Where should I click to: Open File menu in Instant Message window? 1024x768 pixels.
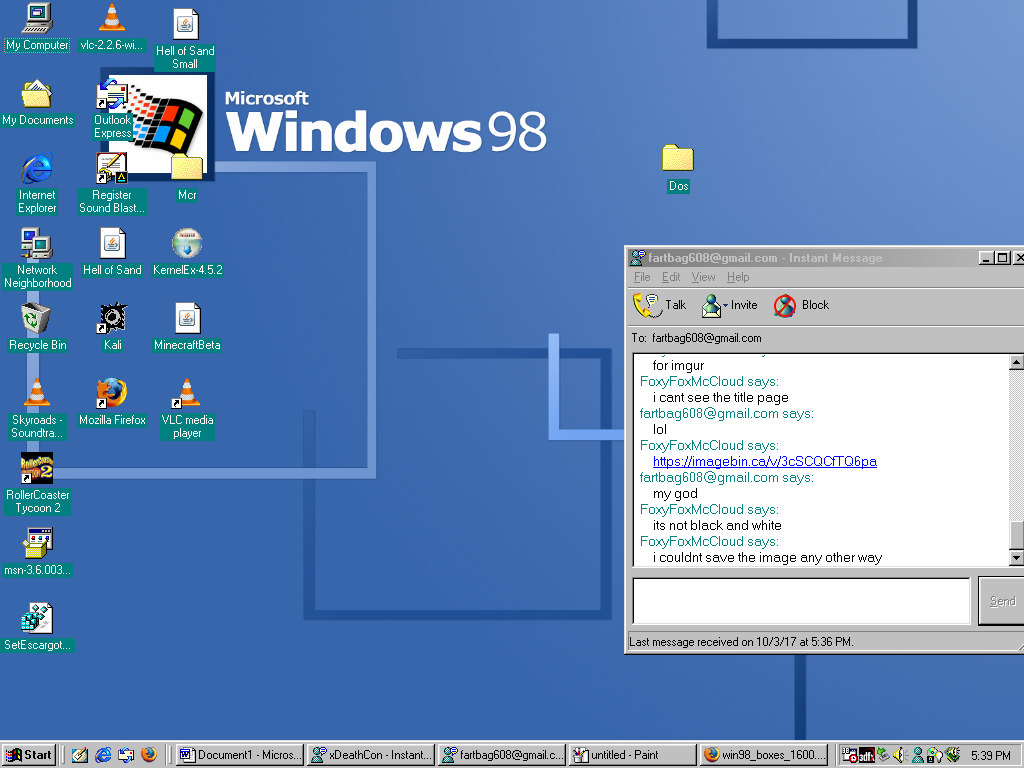(x=642, y=277)
